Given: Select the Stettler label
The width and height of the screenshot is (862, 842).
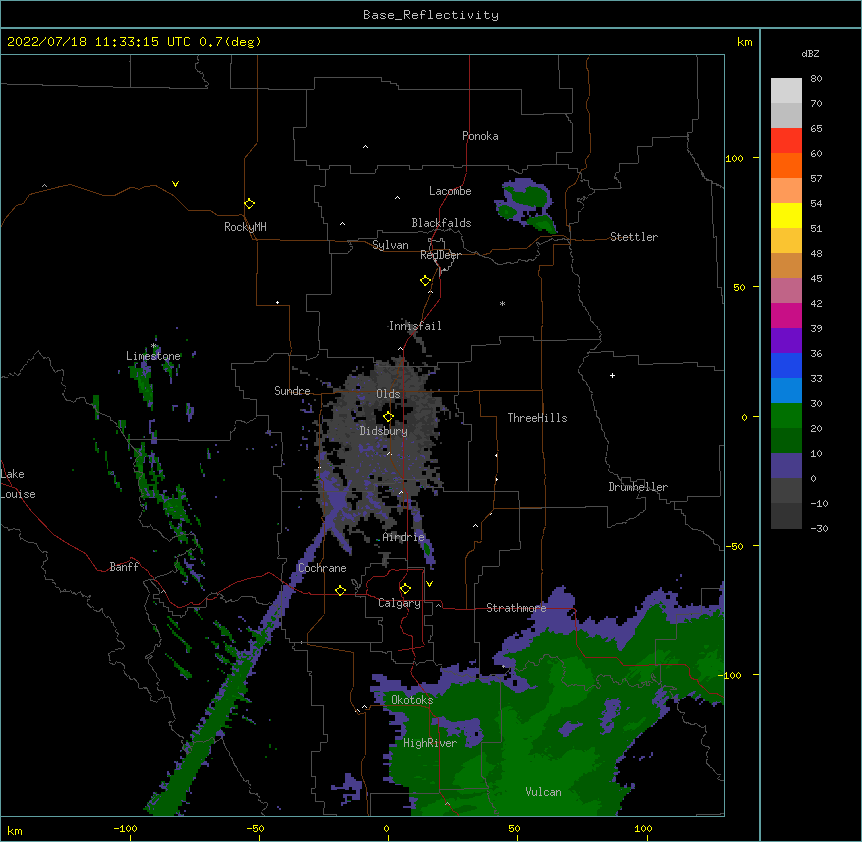Looking at the screenshot, I should (x=634, y=237).
